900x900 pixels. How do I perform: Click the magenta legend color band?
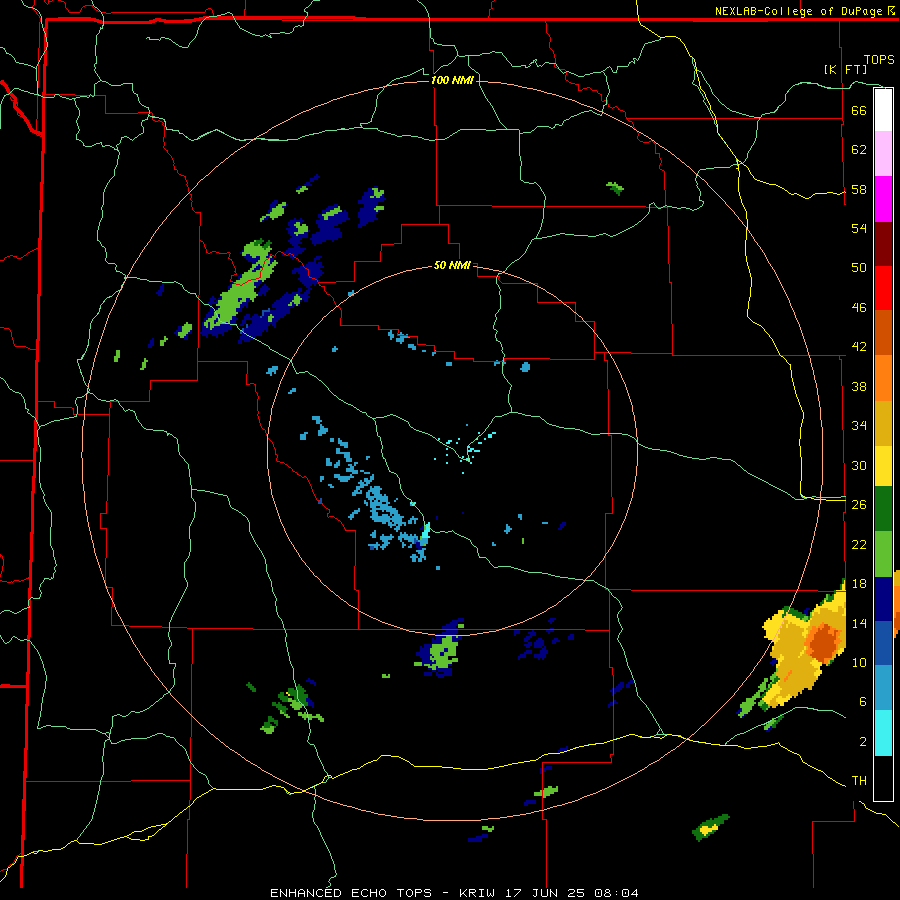(883, 199)
